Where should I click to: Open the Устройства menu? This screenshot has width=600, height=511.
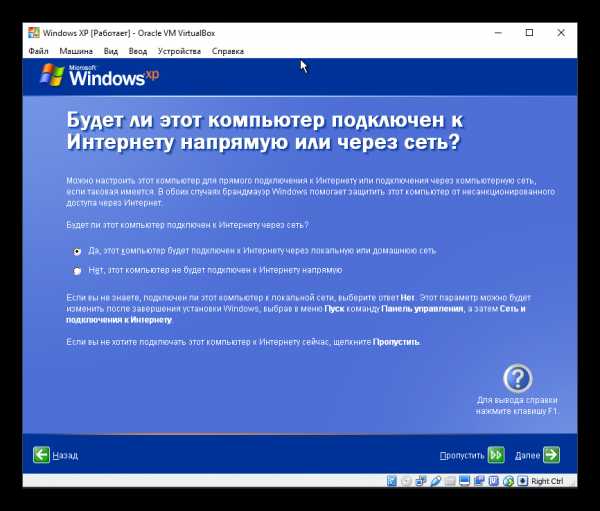click(x=179, y=50)
